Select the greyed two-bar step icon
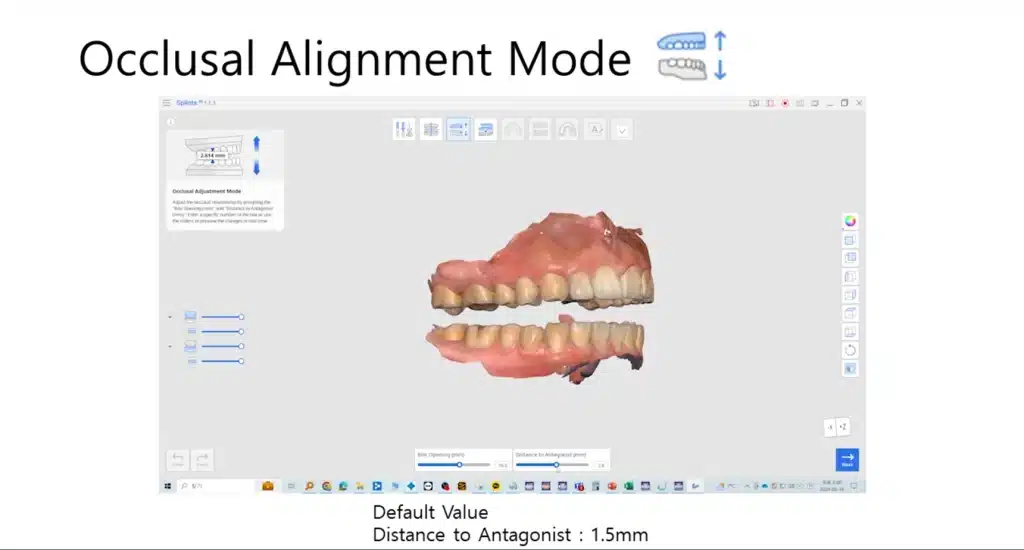The width and height of the screenshot is (1024, 550). point(540,129)
